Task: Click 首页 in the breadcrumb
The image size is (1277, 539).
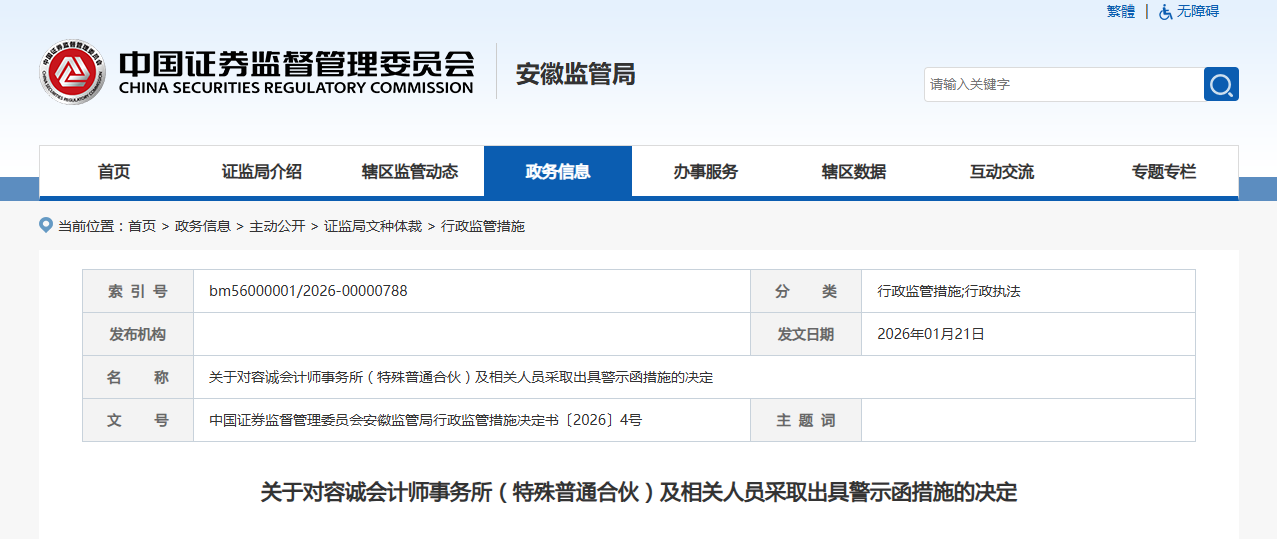Action: [142, 226]
